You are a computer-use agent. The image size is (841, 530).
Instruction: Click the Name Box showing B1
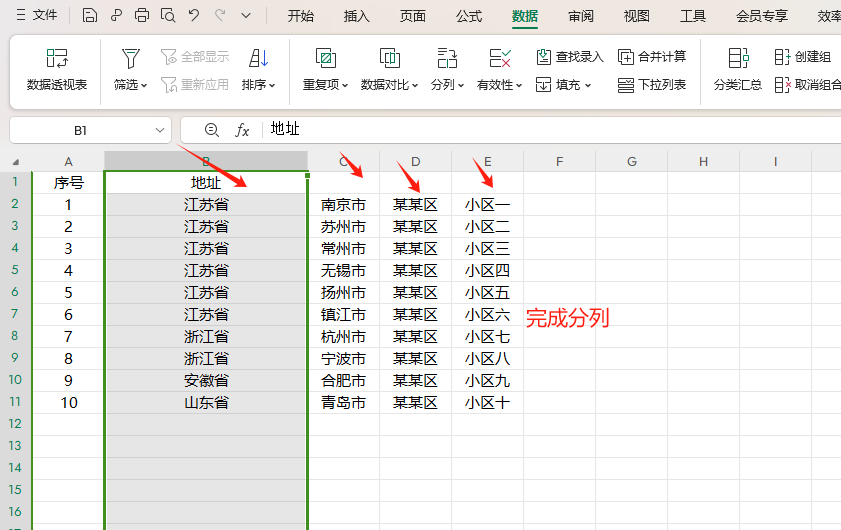(x=80, y=130)
